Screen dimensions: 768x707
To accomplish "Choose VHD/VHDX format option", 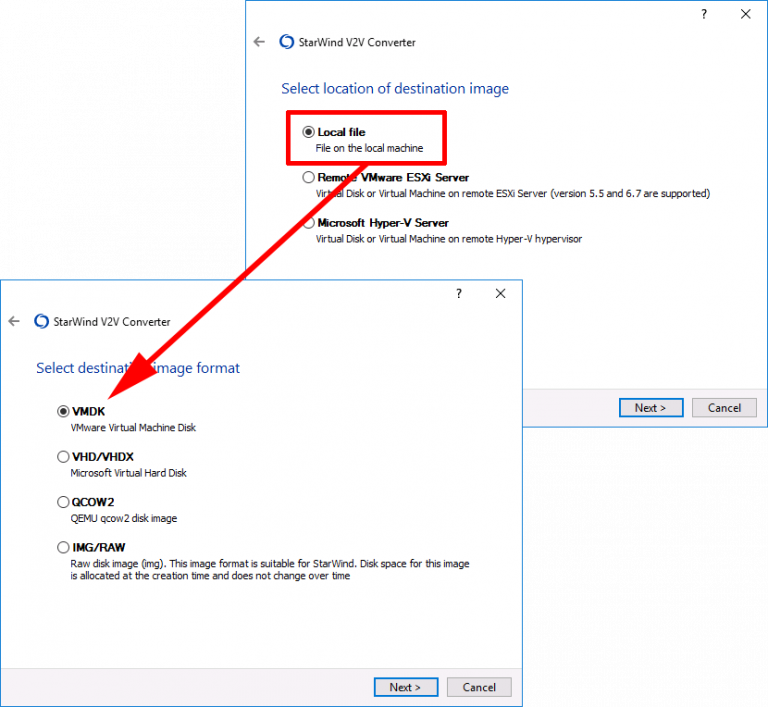I will coord(63,457).
